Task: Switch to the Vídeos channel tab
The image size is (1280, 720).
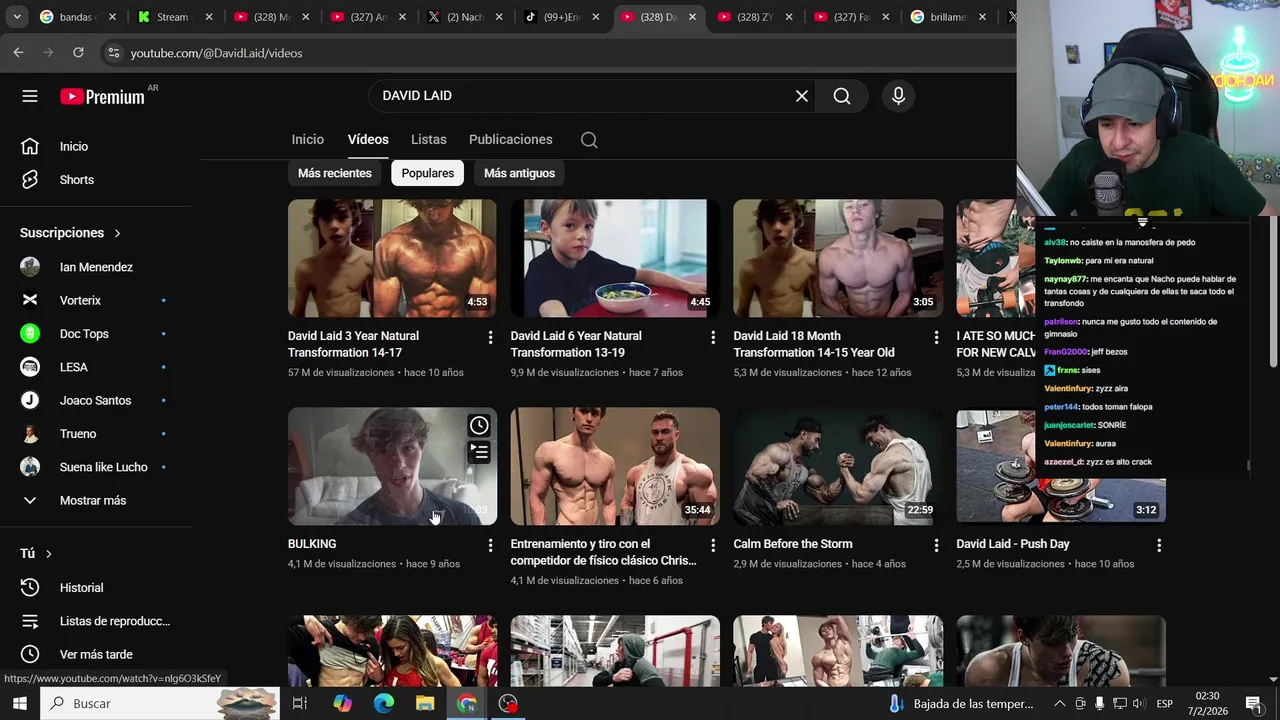Action: point(368,140)
